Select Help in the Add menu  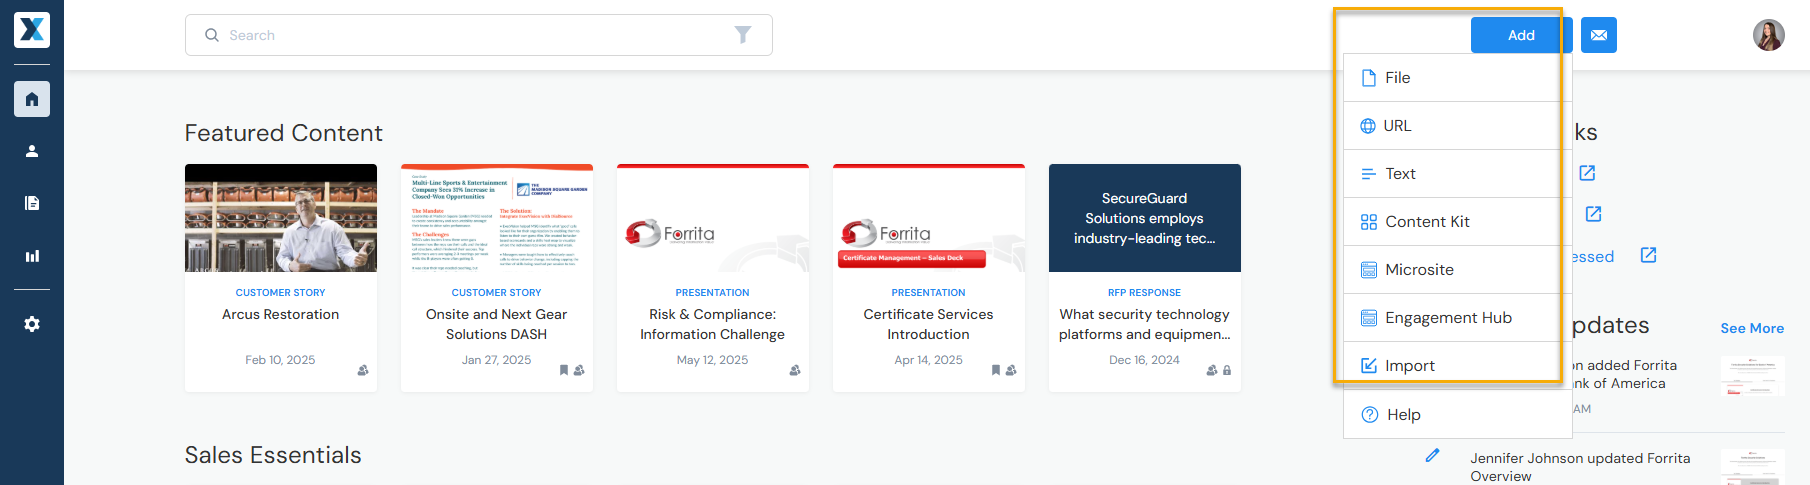(x=1457, y=415)
